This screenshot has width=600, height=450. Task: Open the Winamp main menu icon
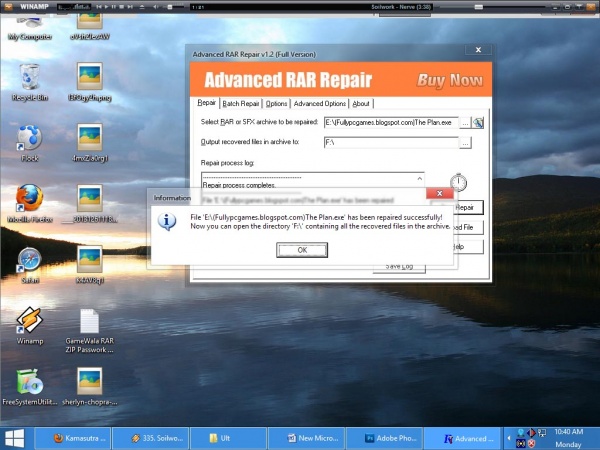click(8, 7)
